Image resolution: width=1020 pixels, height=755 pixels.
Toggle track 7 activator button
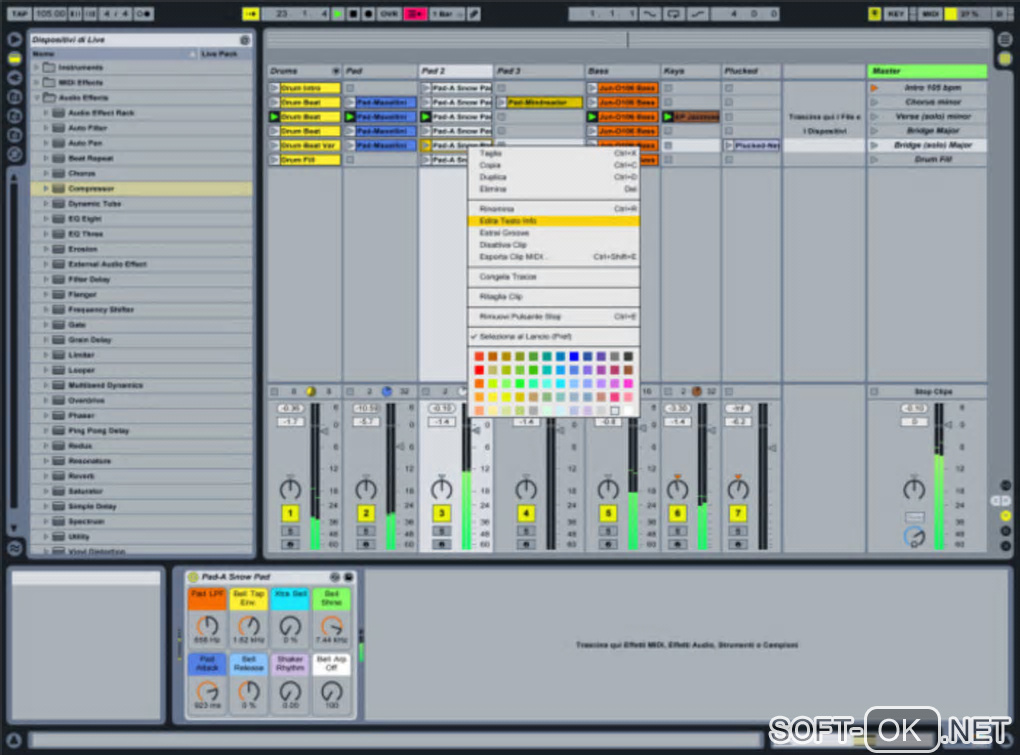(x=738, y=514)
